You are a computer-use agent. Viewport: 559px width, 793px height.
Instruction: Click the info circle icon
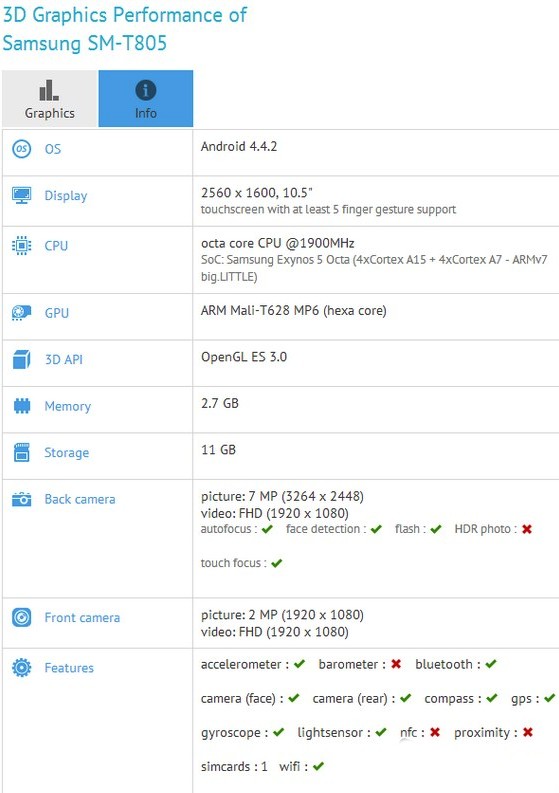tap(146, 91)
